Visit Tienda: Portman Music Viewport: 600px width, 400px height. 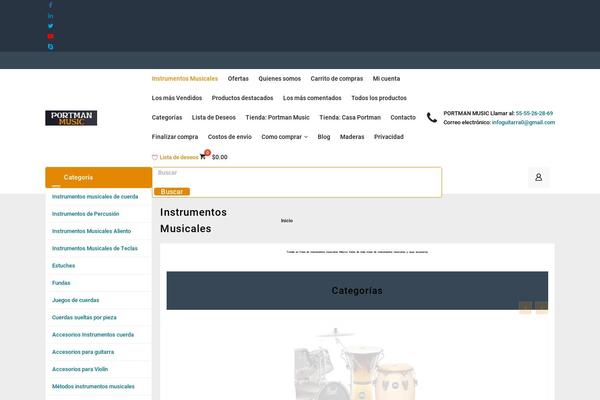tap(277, 118)
